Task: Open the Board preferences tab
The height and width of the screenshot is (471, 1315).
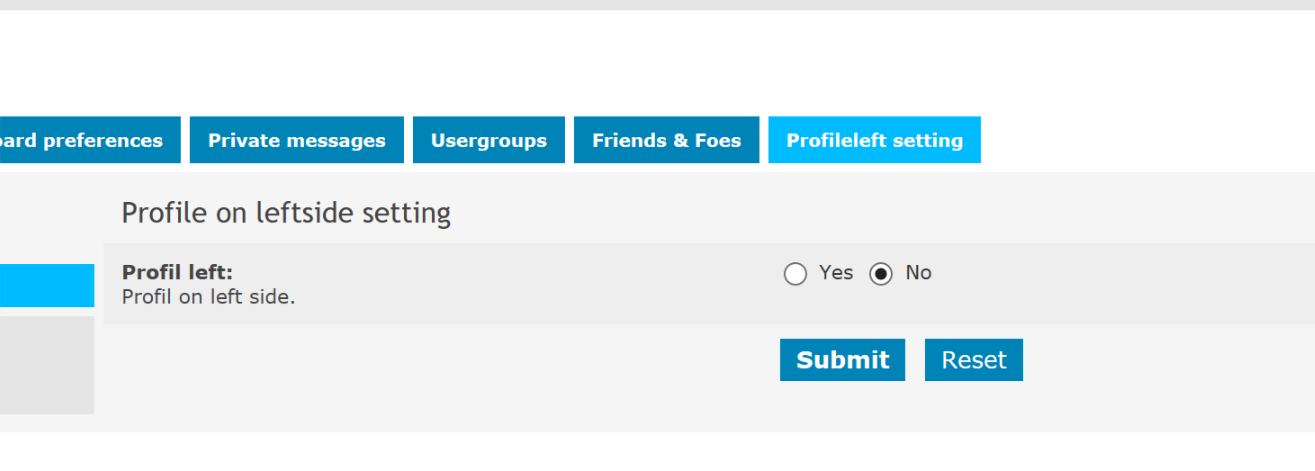Action: [x=90, y=140]
